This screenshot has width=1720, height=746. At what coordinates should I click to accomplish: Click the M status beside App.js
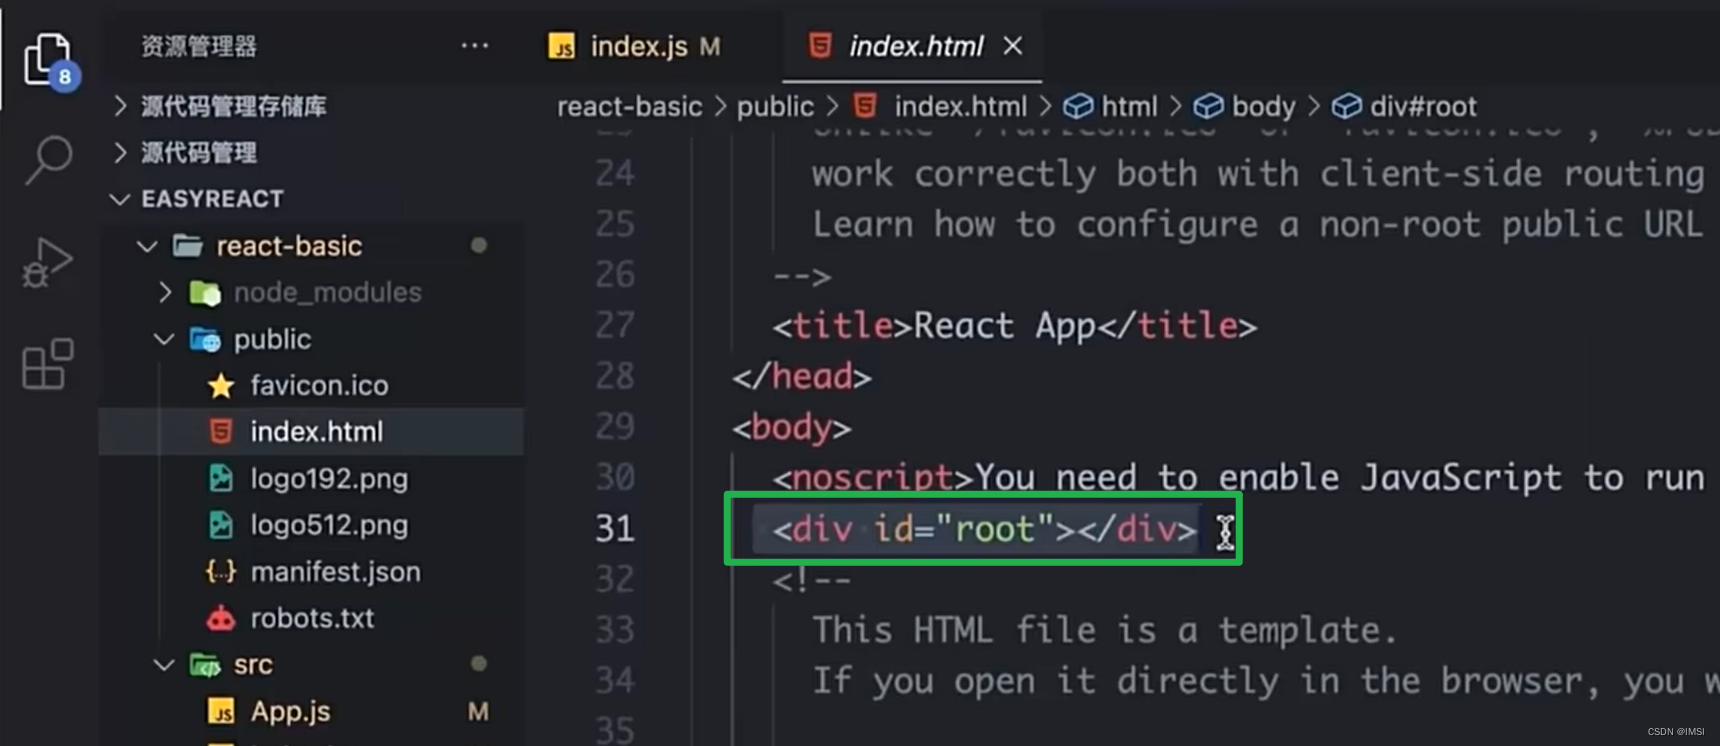point(478,712)
